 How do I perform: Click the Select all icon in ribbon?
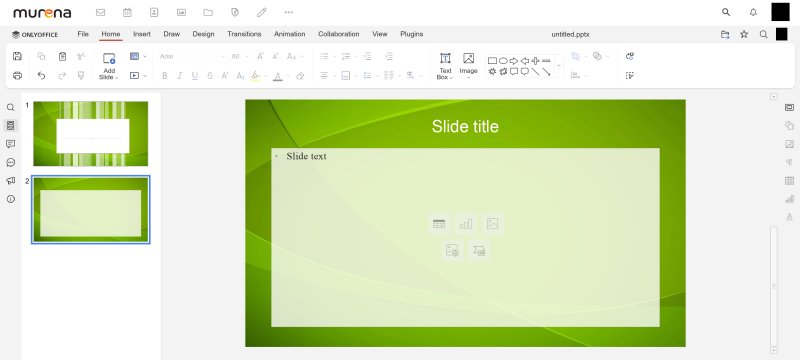coord(630,75)
